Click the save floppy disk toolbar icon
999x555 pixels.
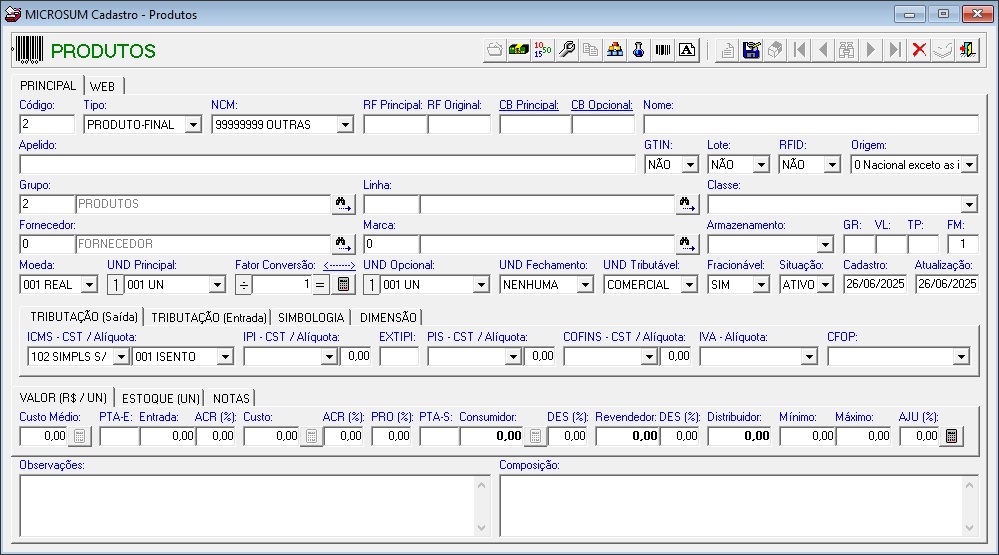click(752, 50)
